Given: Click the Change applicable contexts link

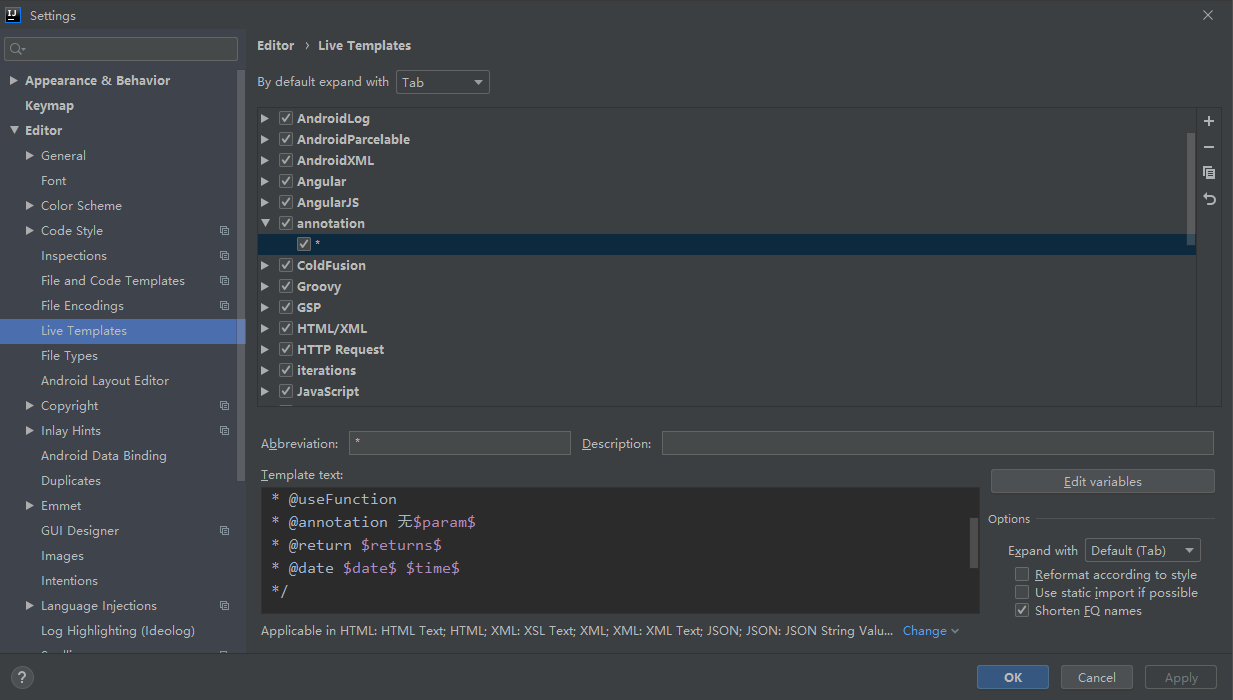Looking at the screenshot, I should point(930,631).
